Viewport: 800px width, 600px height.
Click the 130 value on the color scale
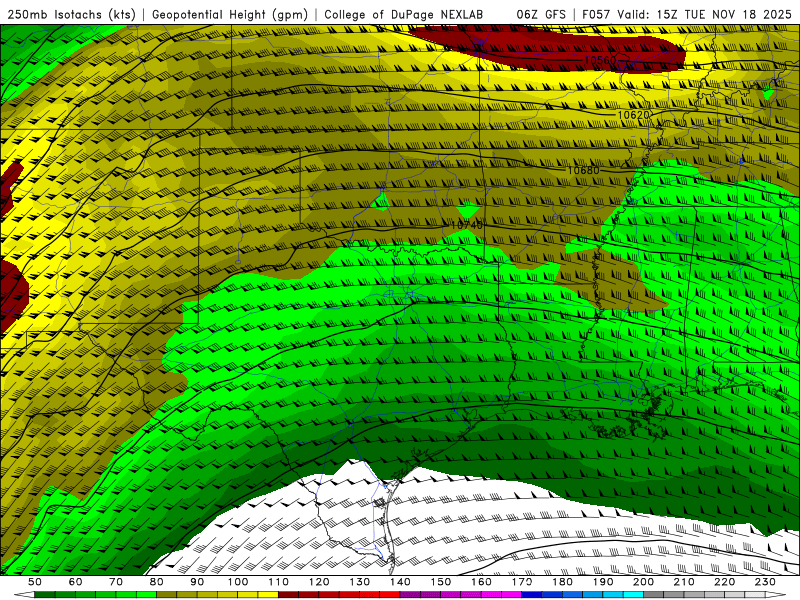coord(360,582)
